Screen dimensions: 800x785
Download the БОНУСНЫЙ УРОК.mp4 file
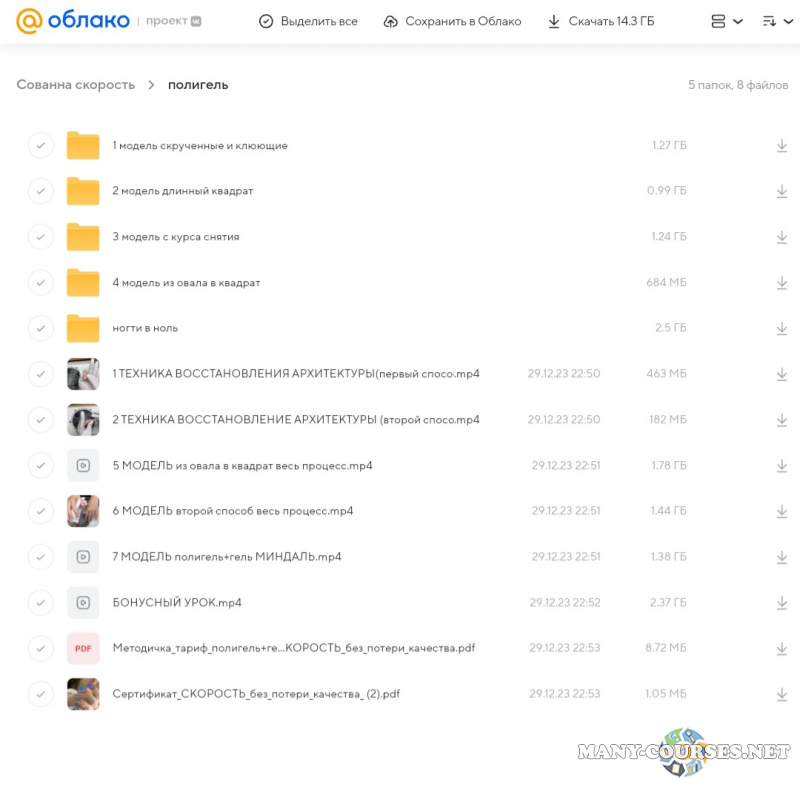click(x=781, y=603)
